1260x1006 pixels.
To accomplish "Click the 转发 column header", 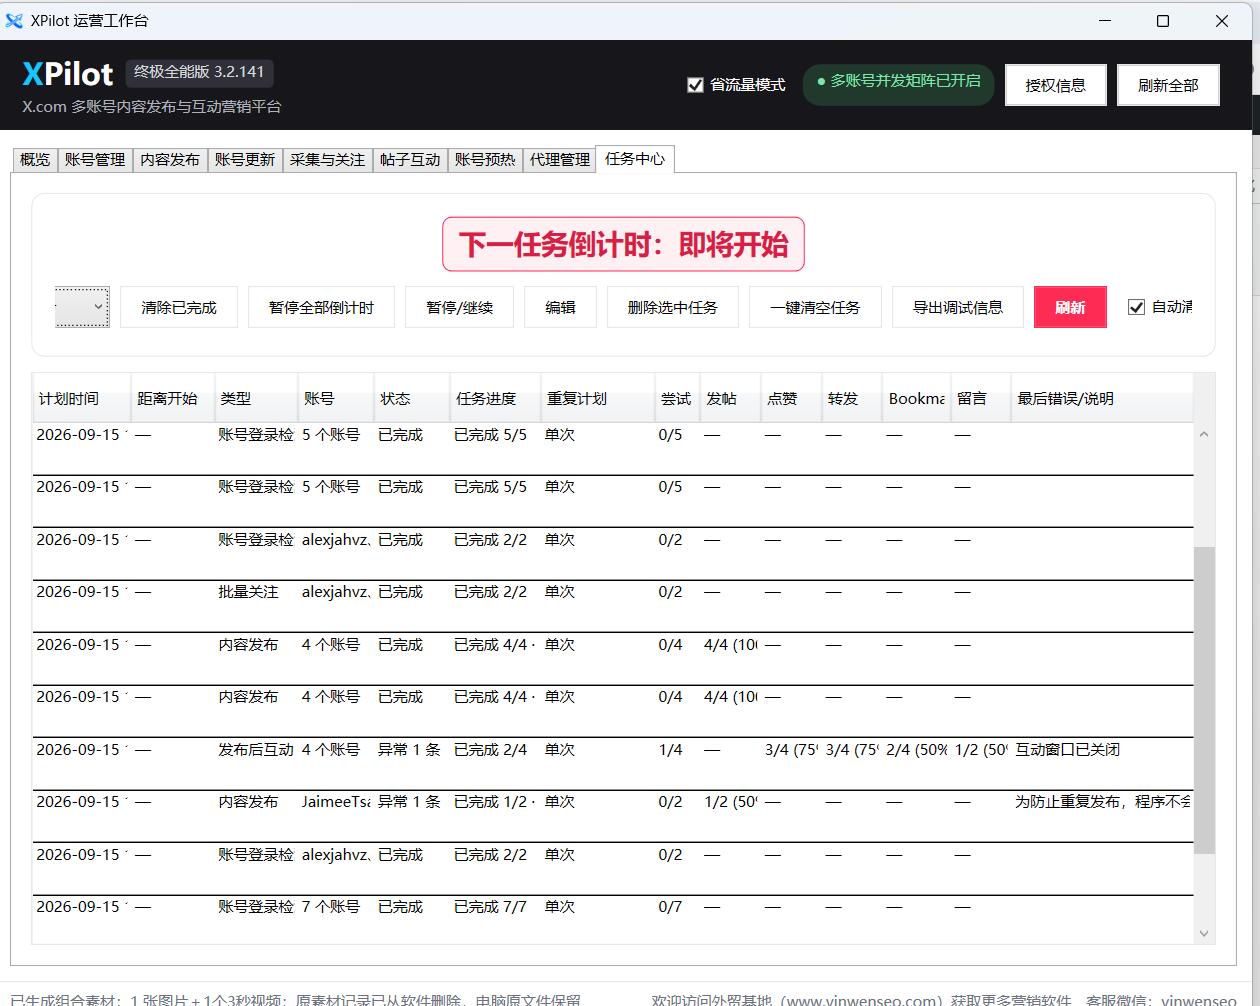I will click(852, 398).
